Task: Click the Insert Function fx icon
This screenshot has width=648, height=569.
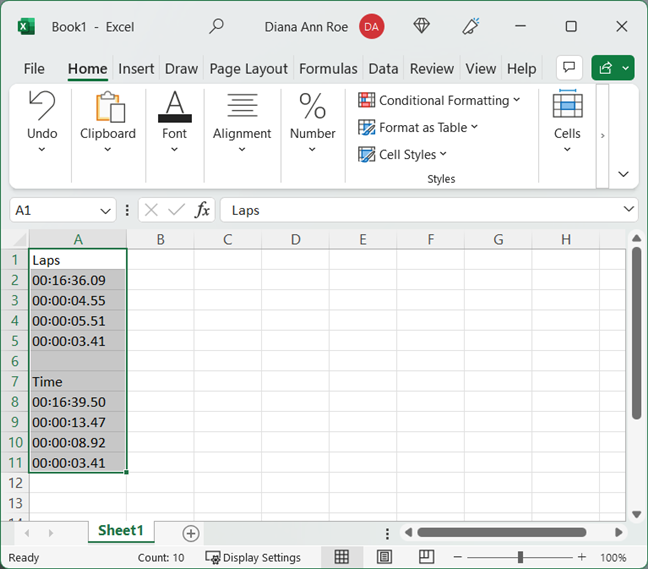Action: 202,210
